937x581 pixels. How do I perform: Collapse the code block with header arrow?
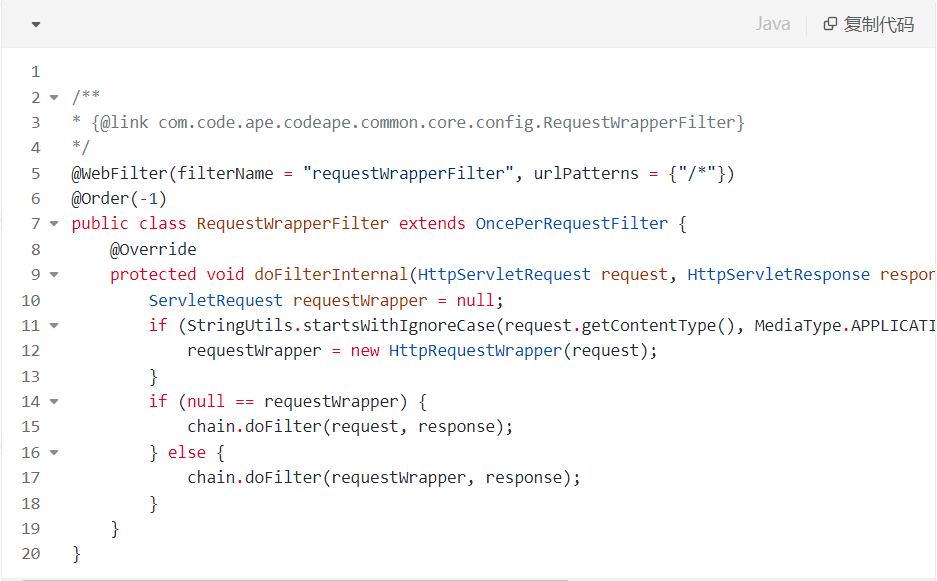coord(36,25)
